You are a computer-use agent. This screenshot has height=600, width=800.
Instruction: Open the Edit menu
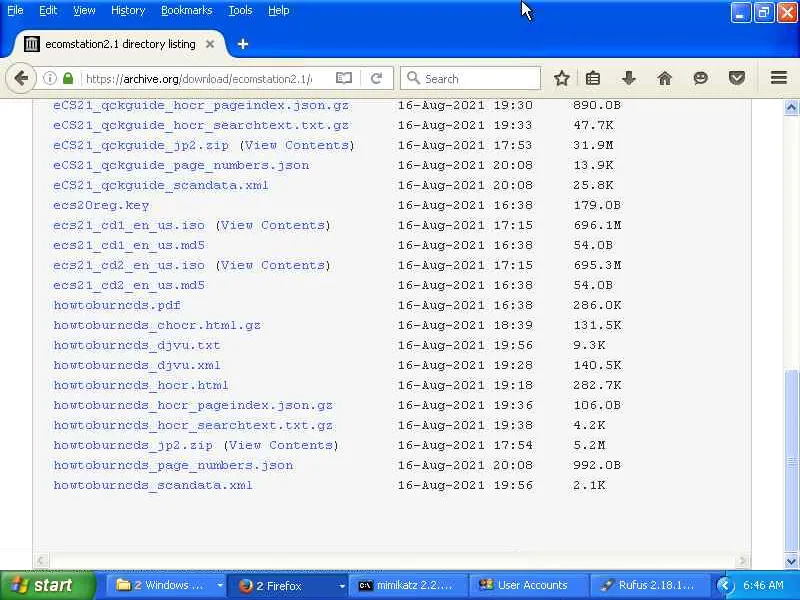[x=48, y=10]
